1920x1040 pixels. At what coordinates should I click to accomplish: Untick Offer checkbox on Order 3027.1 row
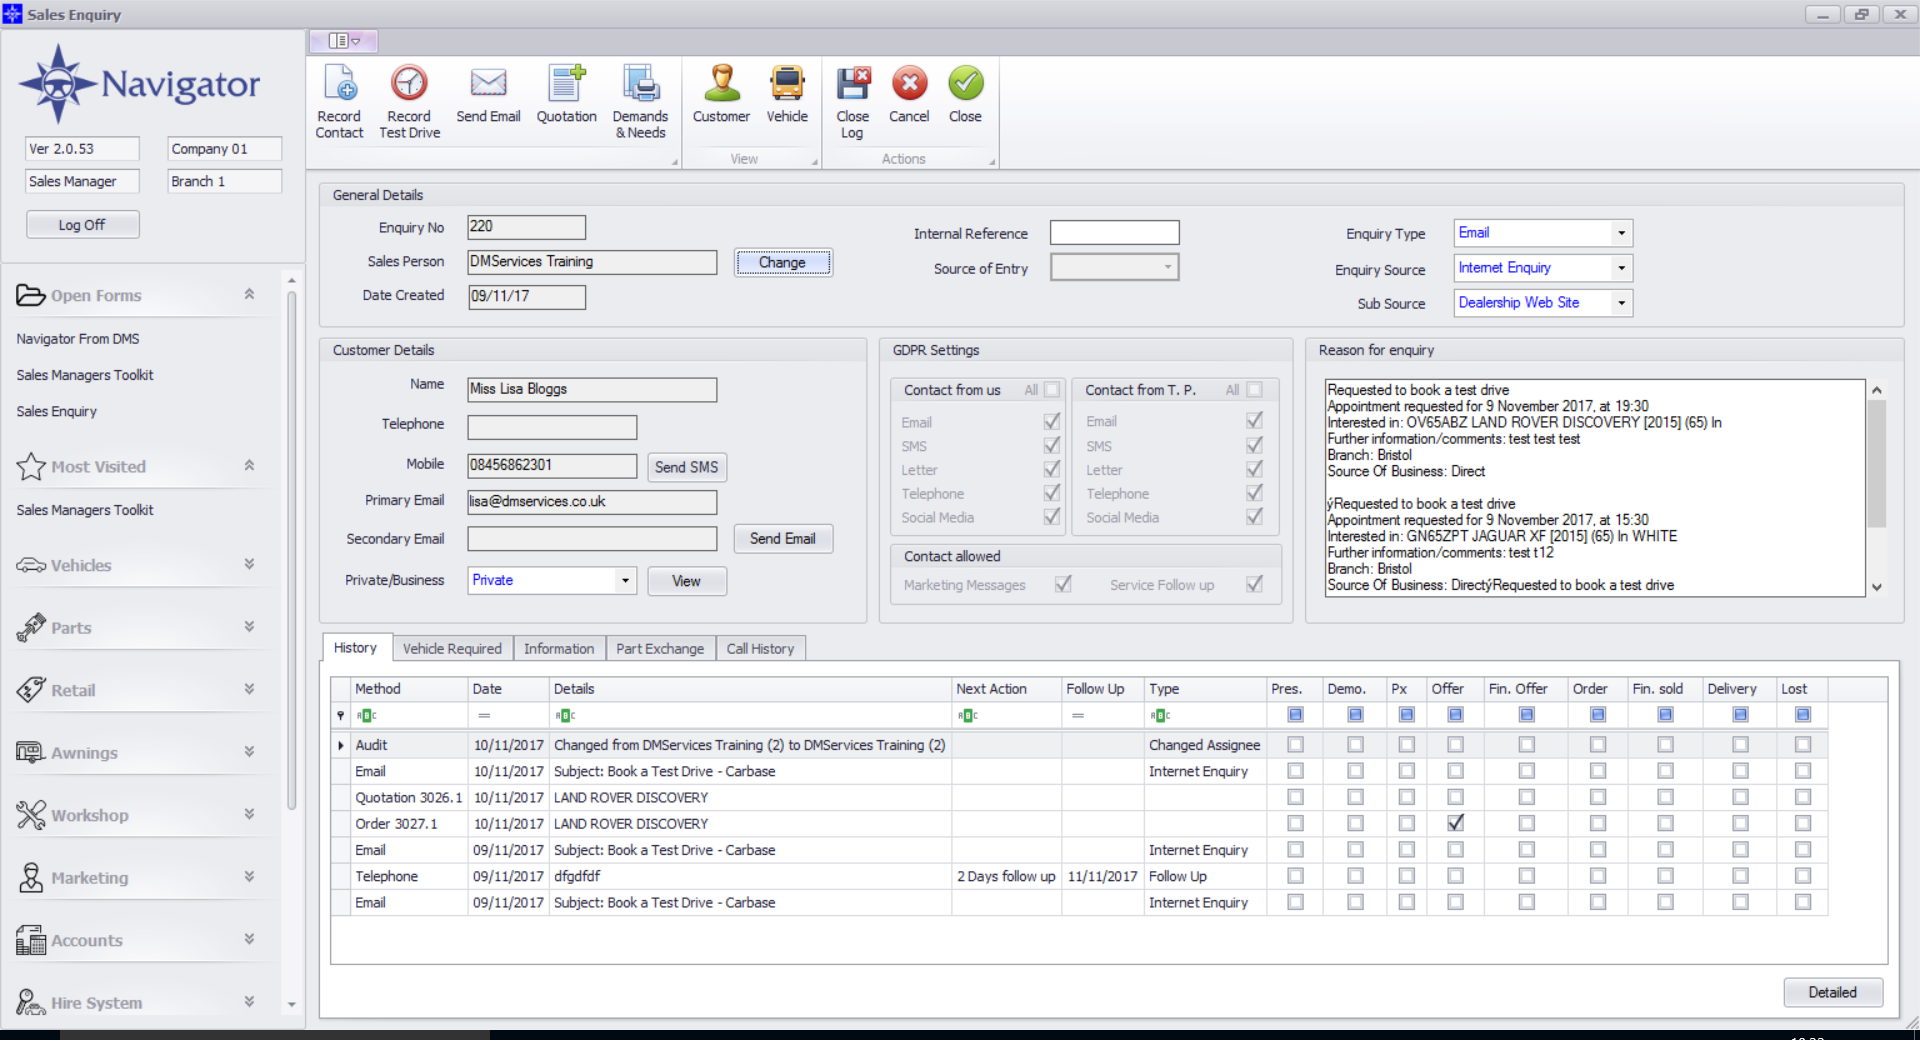tap(1456, 823)
